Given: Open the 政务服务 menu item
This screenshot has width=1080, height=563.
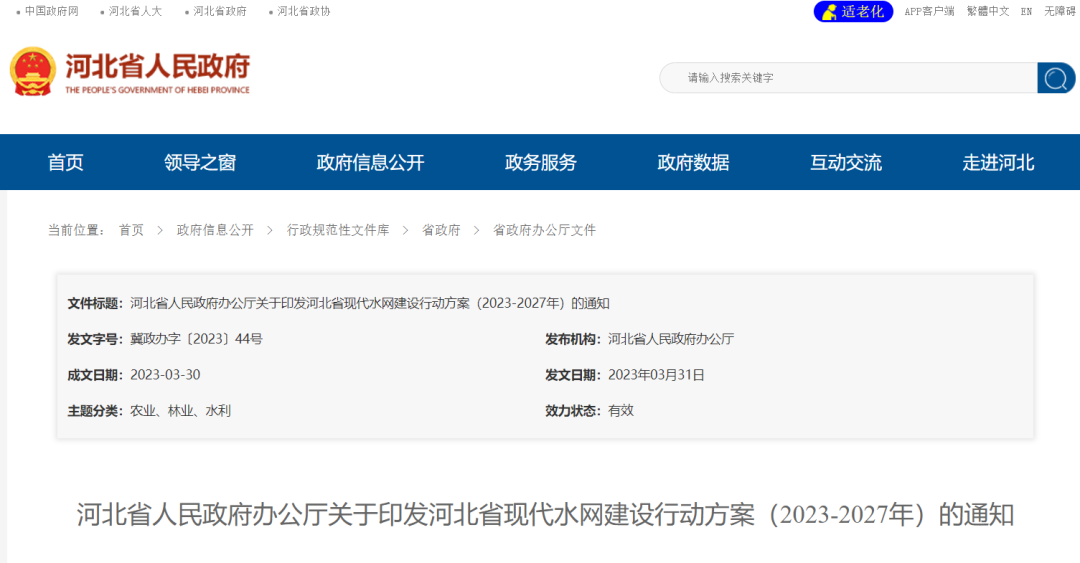Looking at the screenshot, I should click(541, 163).
